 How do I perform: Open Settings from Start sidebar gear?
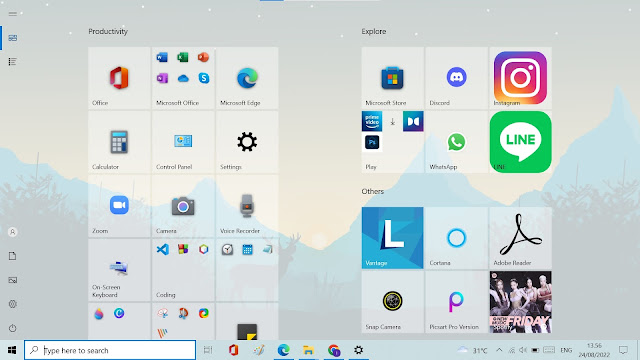click(x=13, y=304)
